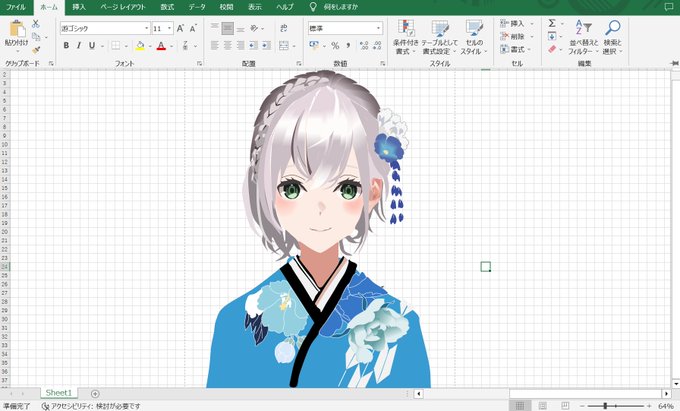Viewport: 680px width, 411px height.
Task: Apply comma style
Action: [348, 45]
